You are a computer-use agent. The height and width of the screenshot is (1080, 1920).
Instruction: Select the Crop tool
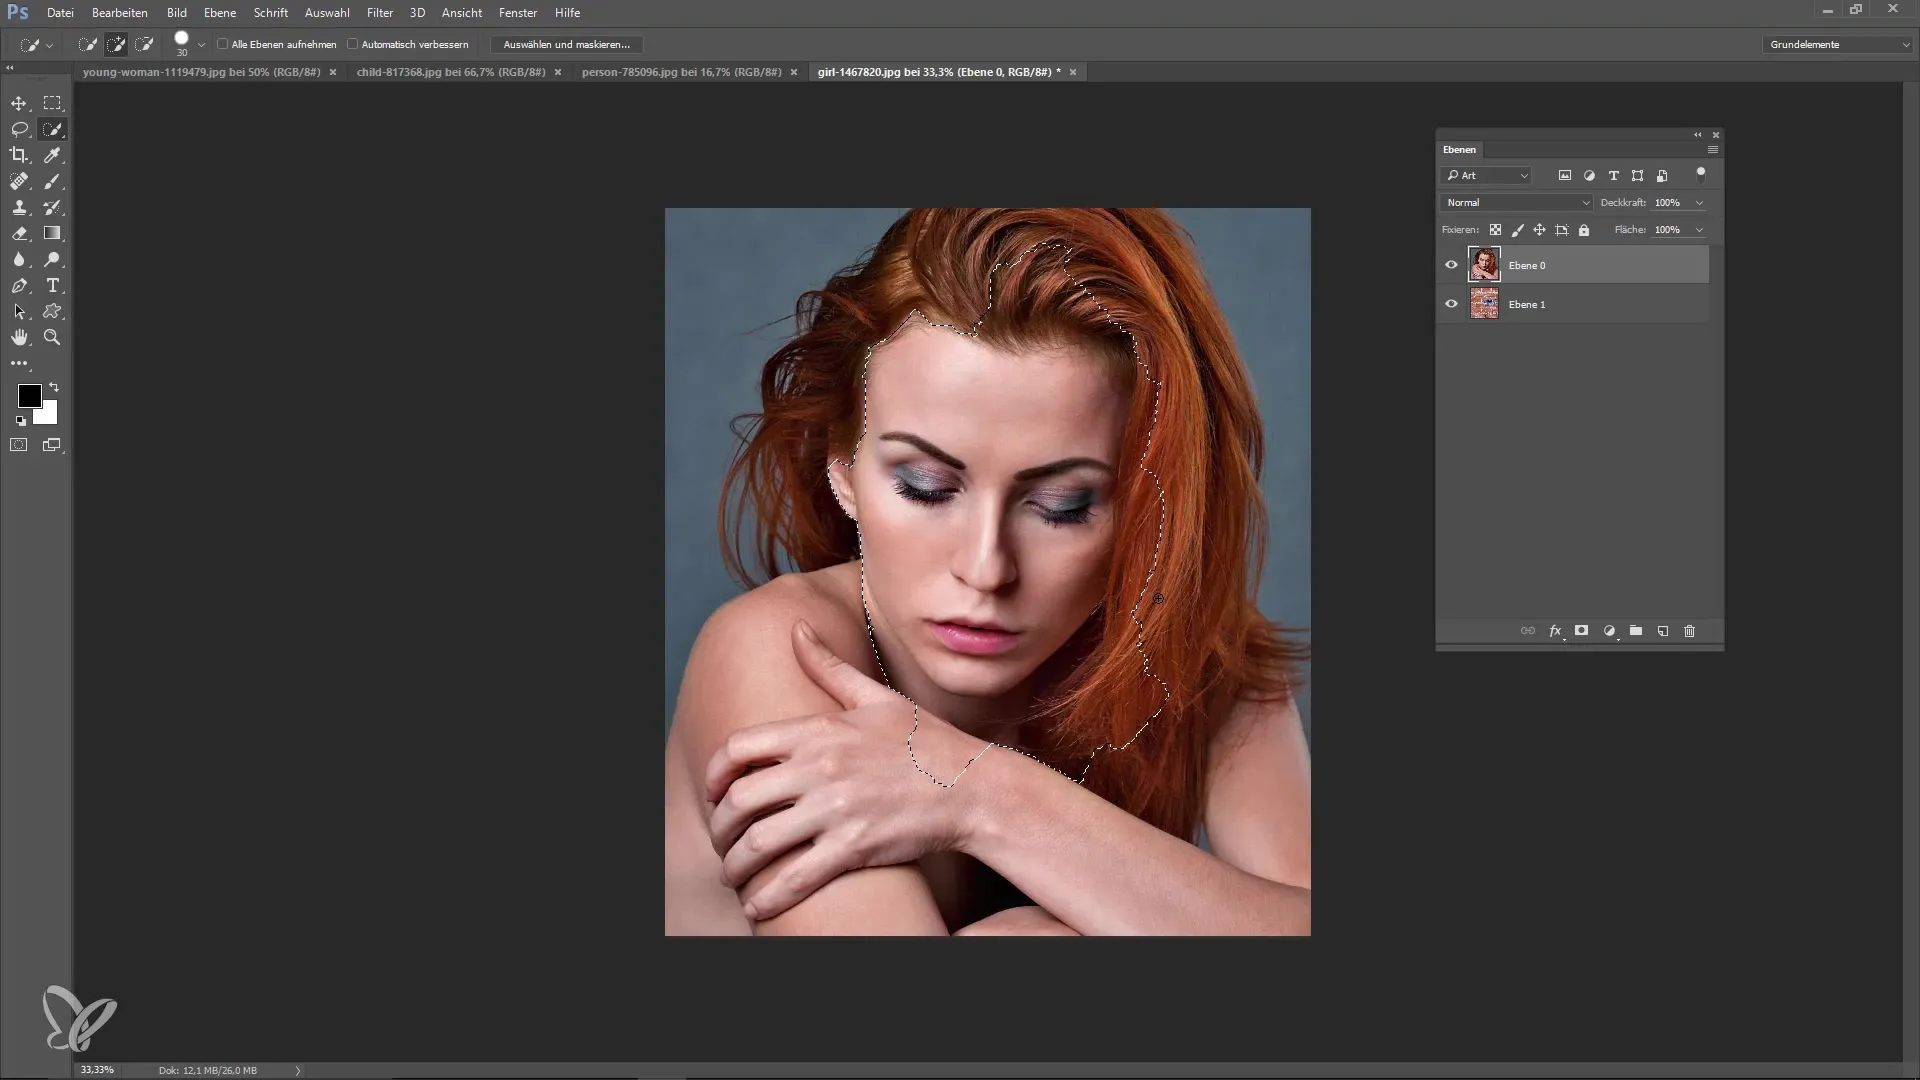pyautogui.click(x=19, y=155)
